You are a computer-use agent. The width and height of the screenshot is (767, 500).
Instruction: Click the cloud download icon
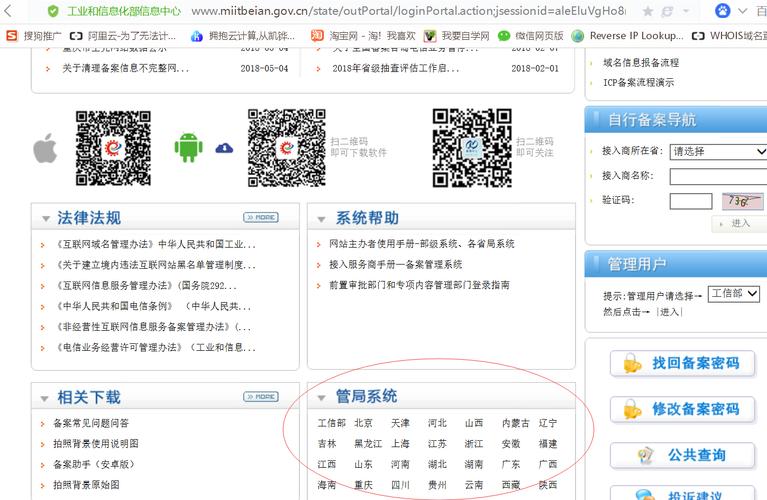pyautogui.click(x=224, y=148)
